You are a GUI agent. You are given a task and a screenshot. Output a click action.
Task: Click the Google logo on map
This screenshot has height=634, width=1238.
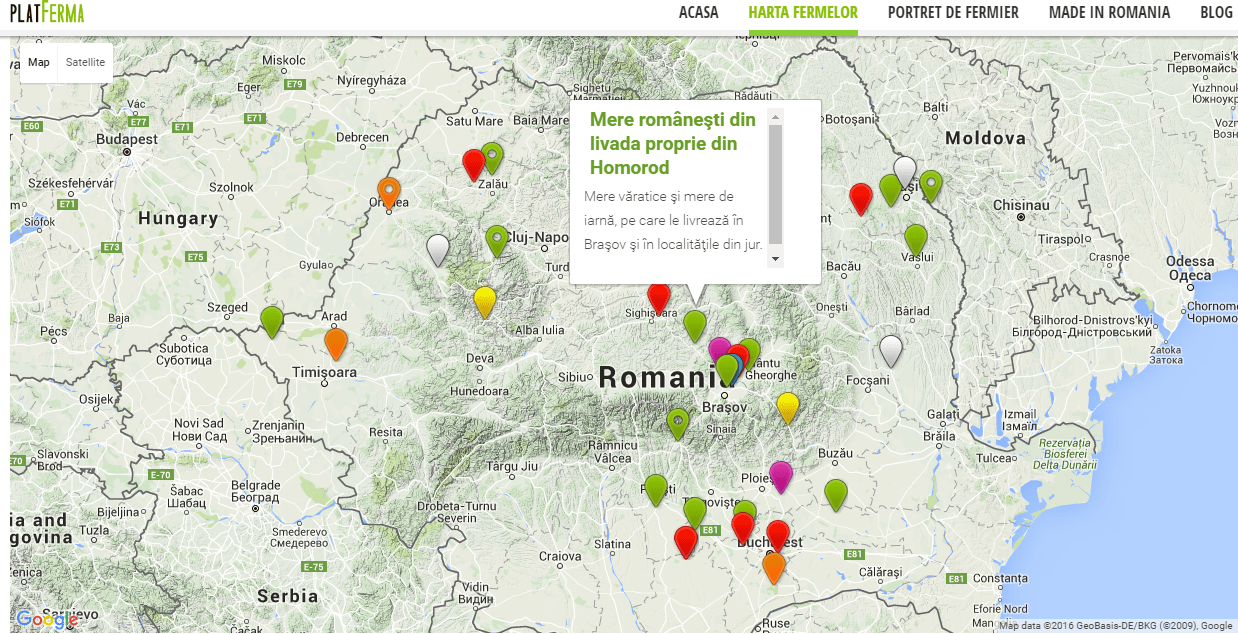click(x=47, y=619)
